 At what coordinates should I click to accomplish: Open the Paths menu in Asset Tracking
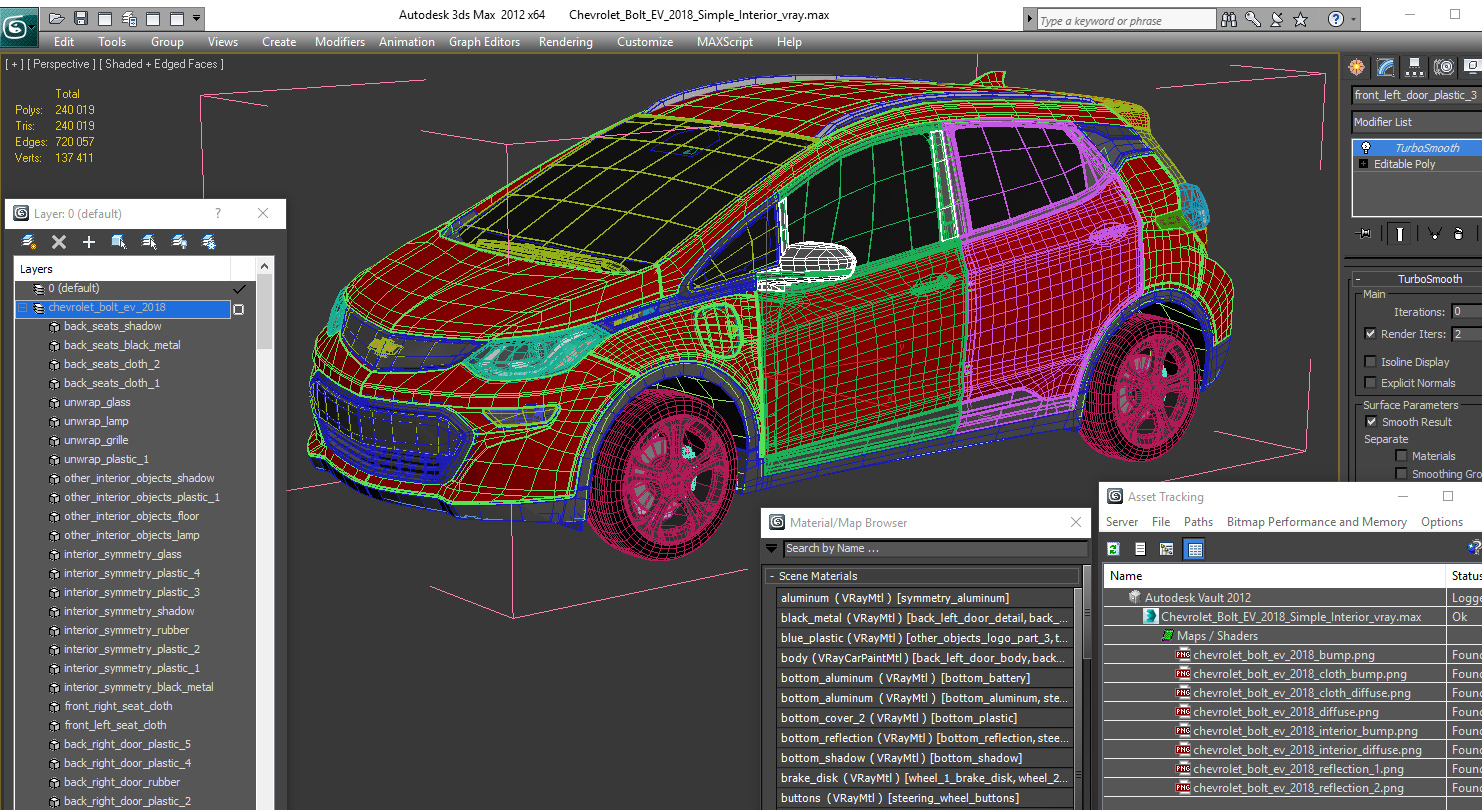coord(1198,522)
